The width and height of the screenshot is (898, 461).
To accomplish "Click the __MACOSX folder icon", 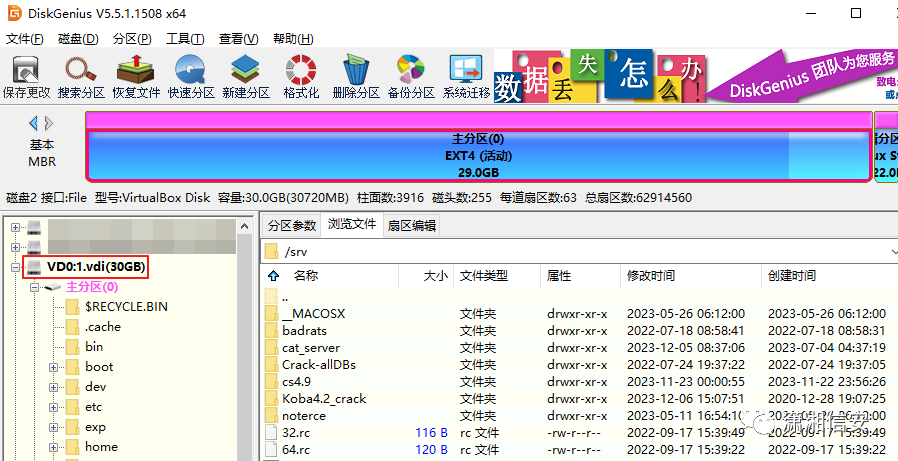I will [271, 314].
